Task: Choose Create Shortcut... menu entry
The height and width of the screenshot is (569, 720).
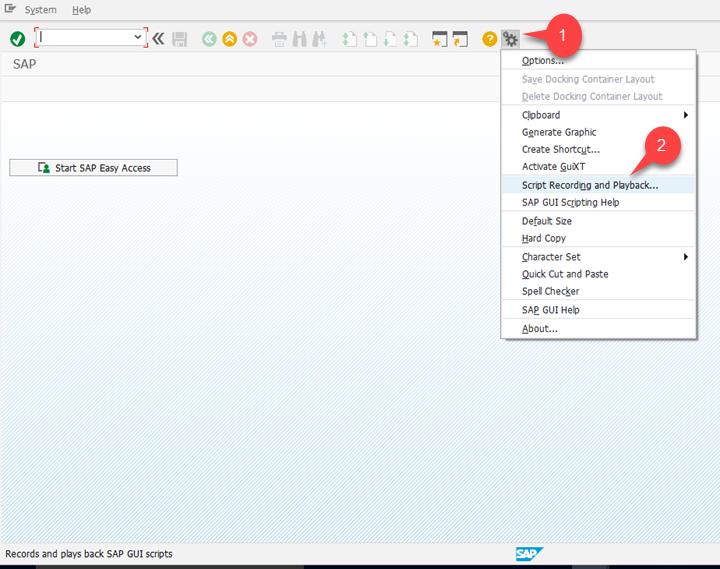Action: [x=598, y=149]
